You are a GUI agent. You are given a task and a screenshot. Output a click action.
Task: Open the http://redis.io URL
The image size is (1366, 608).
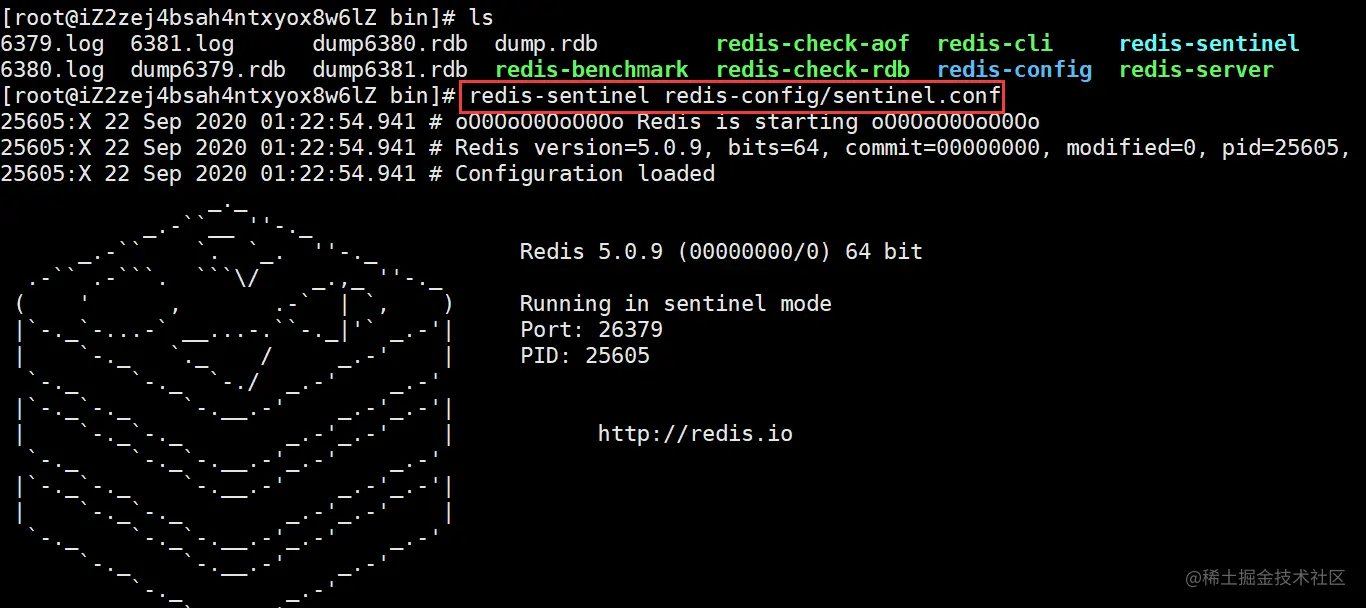tap(695, 434)
